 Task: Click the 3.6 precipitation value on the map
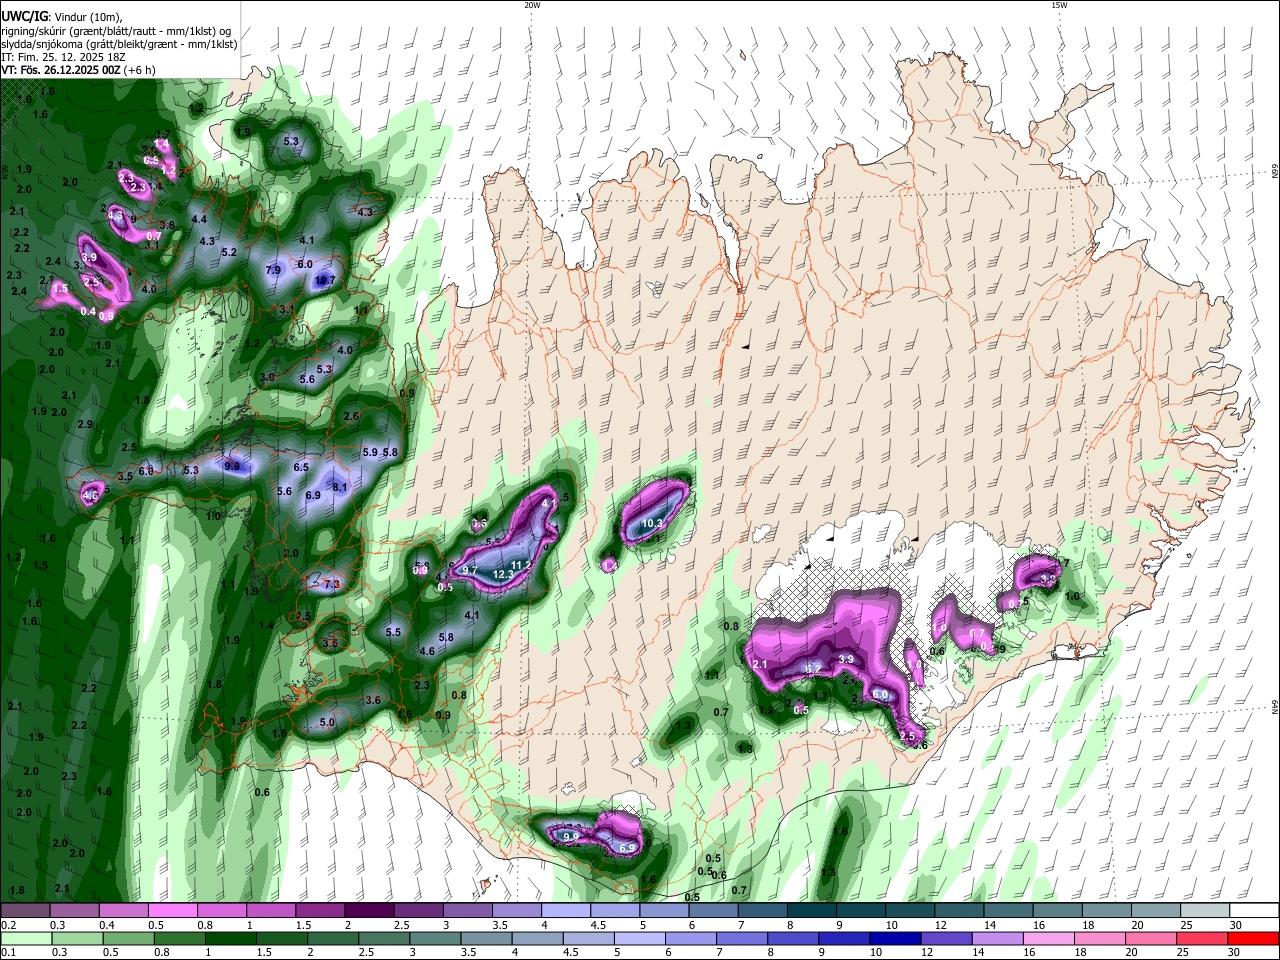pyautogui.click(x=373, y=700)
